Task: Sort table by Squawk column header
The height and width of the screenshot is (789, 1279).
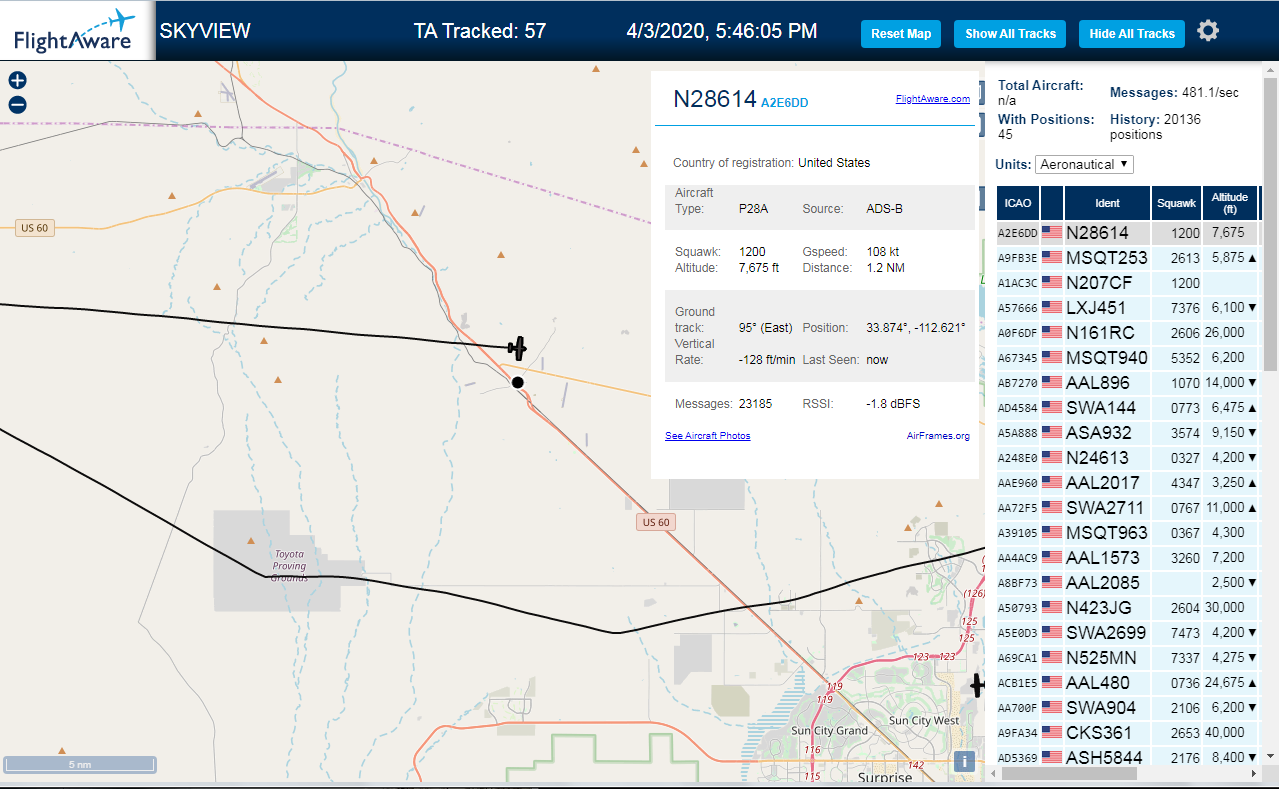Action: coord(1176,203)
